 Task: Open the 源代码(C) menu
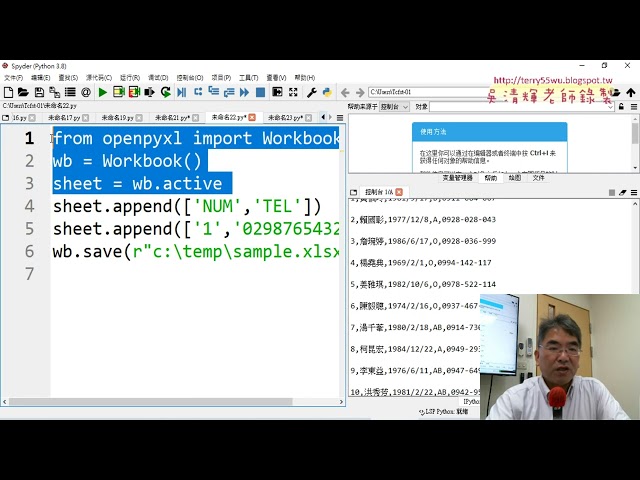tap(99, 78)
